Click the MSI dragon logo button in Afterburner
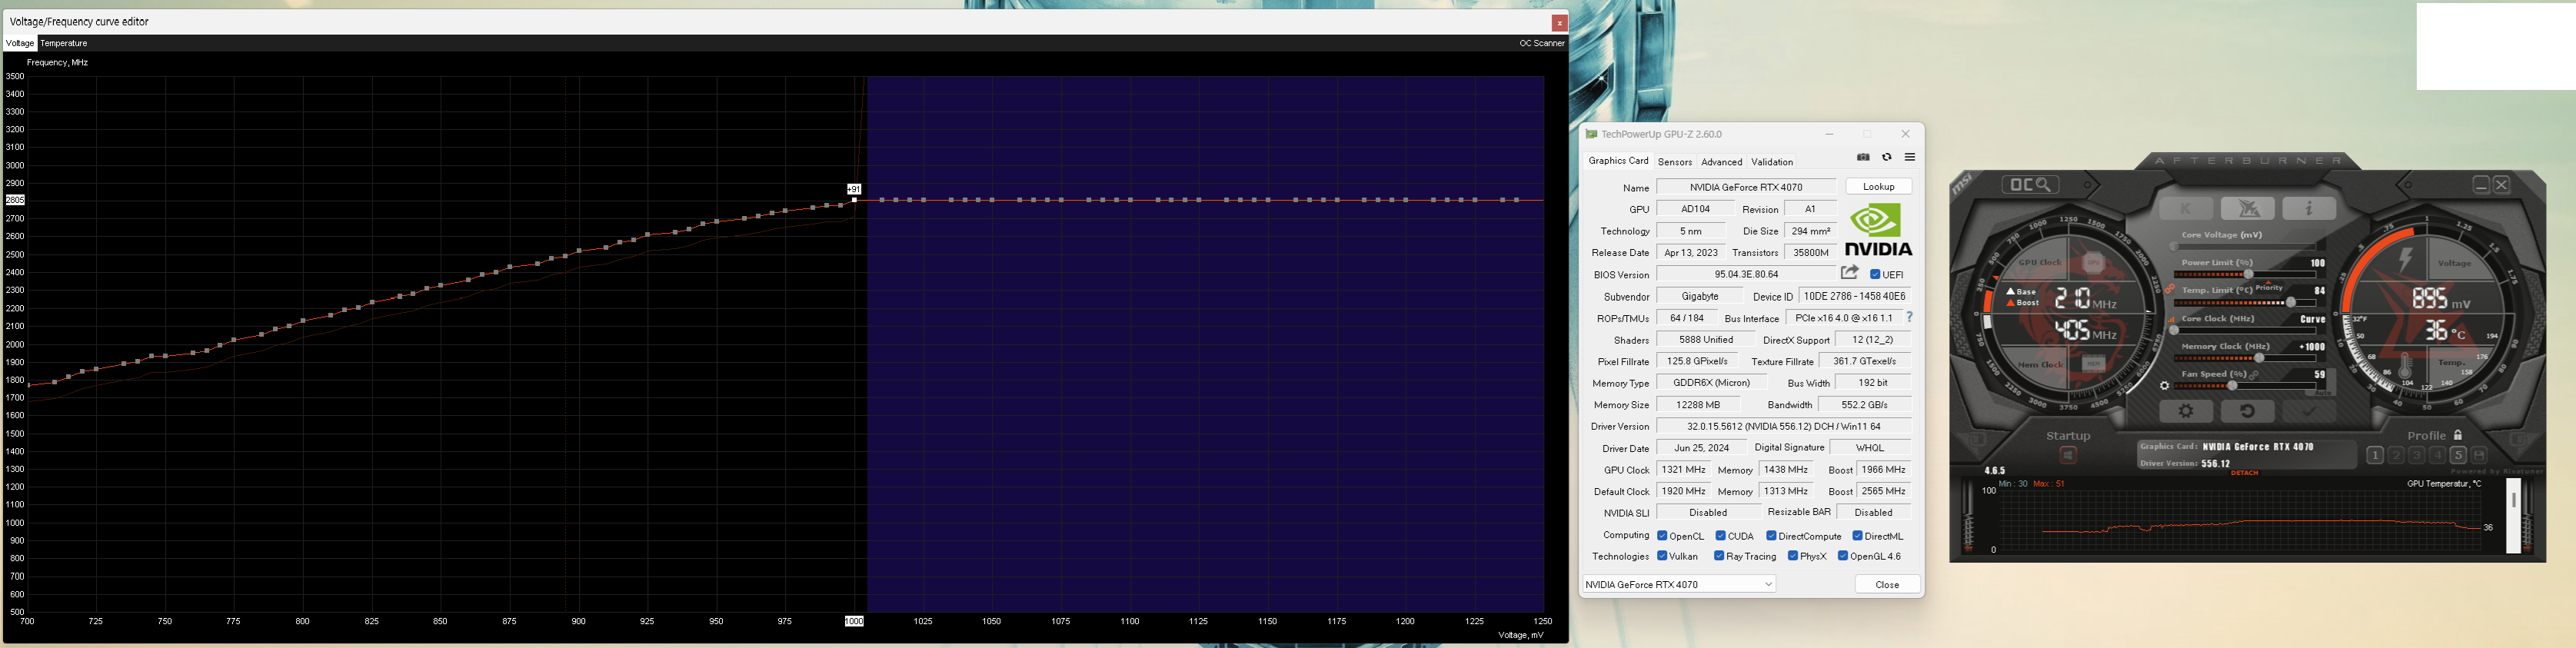Viewport: 2576px width, 648px height. (2248, 208)
